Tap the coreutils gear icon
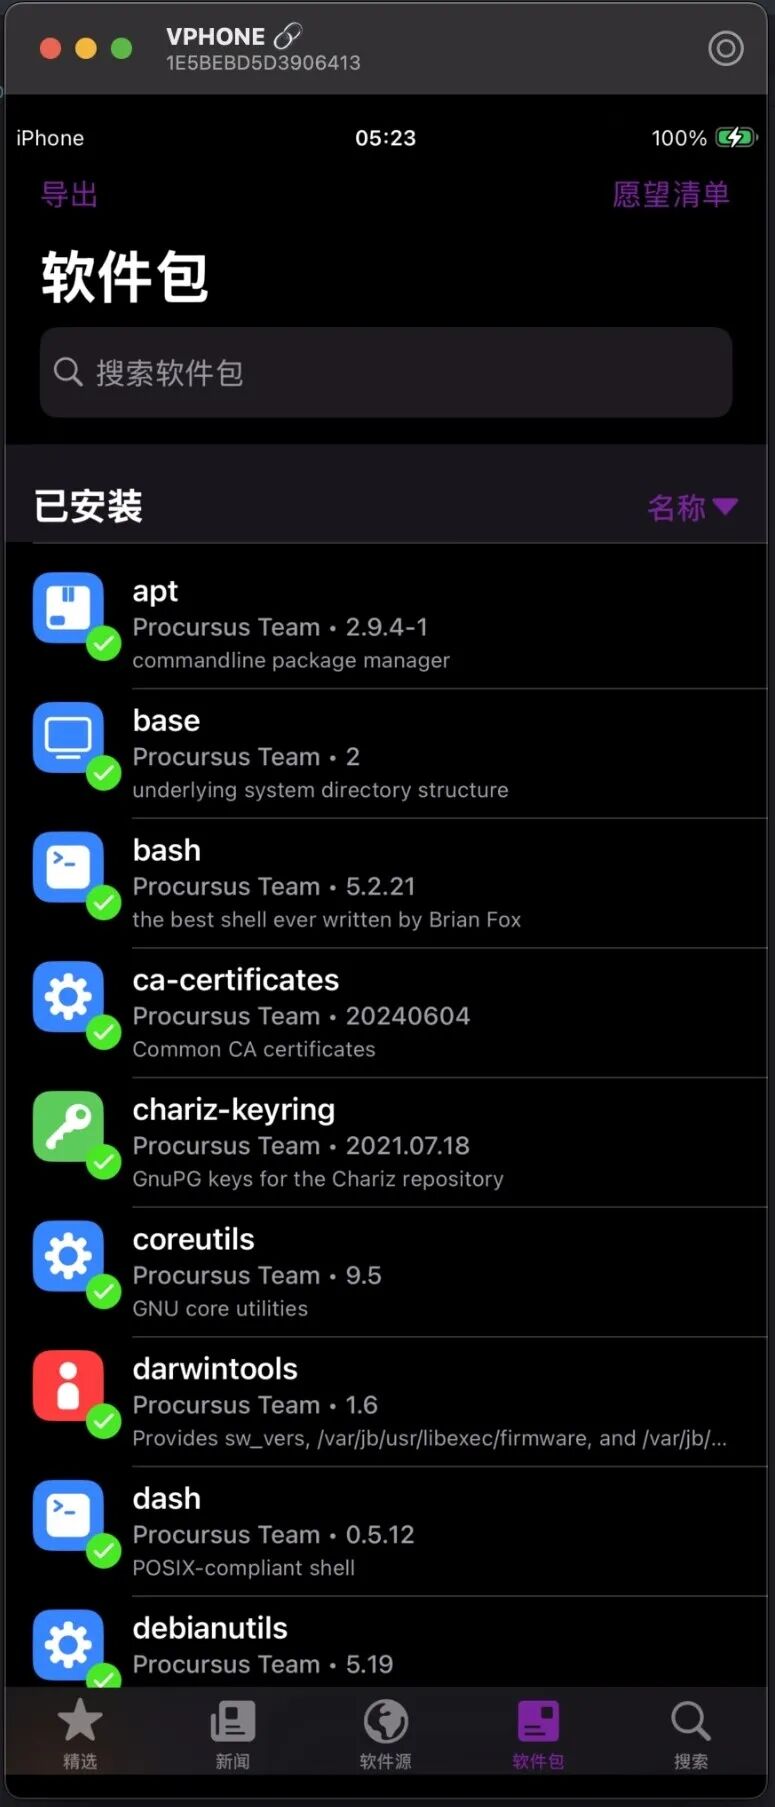Screen dimensions: 775x1807 tap(68, 1256)
